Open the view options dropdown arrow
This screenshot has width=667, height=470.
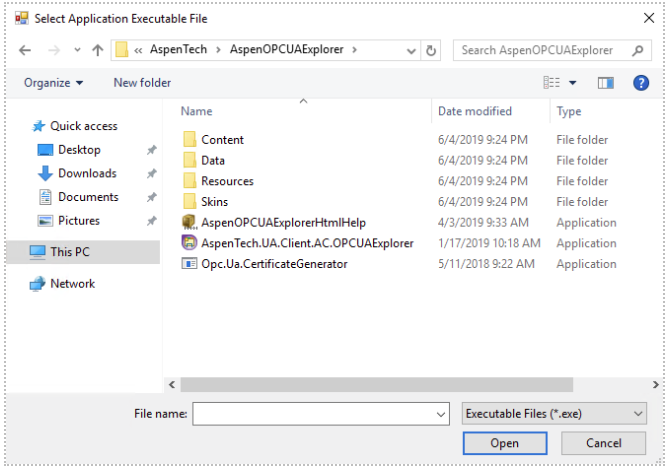click(x=573, y=83)
